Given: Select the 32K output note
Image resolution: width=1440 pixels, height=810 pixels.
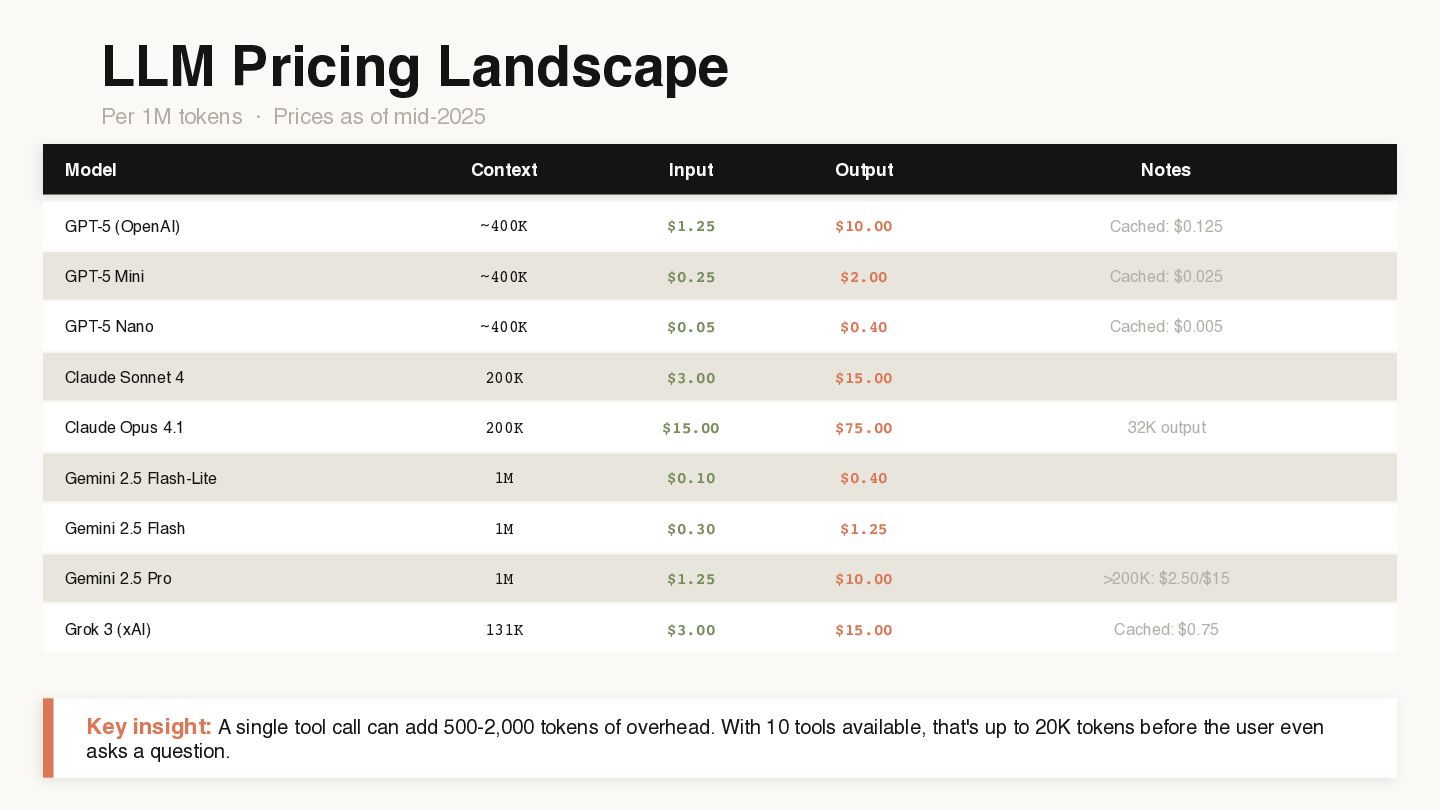Looking at the screenshot, I should click(x=1166, y=427).
